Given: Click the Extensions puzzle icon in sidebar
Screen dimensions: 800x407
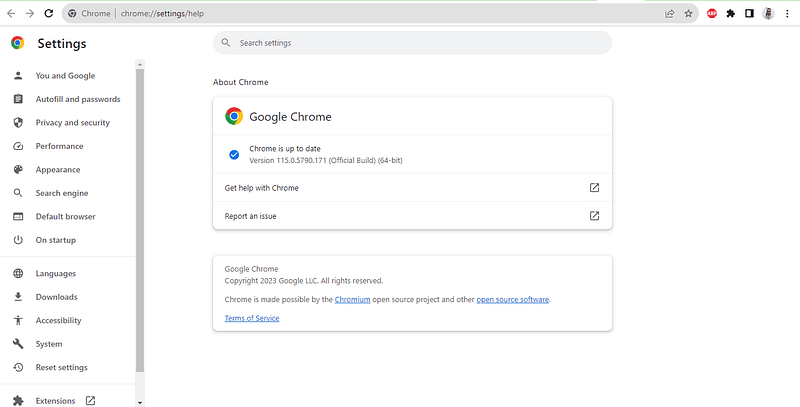Looking at the screenshot, I should click(x=18, y=400).
